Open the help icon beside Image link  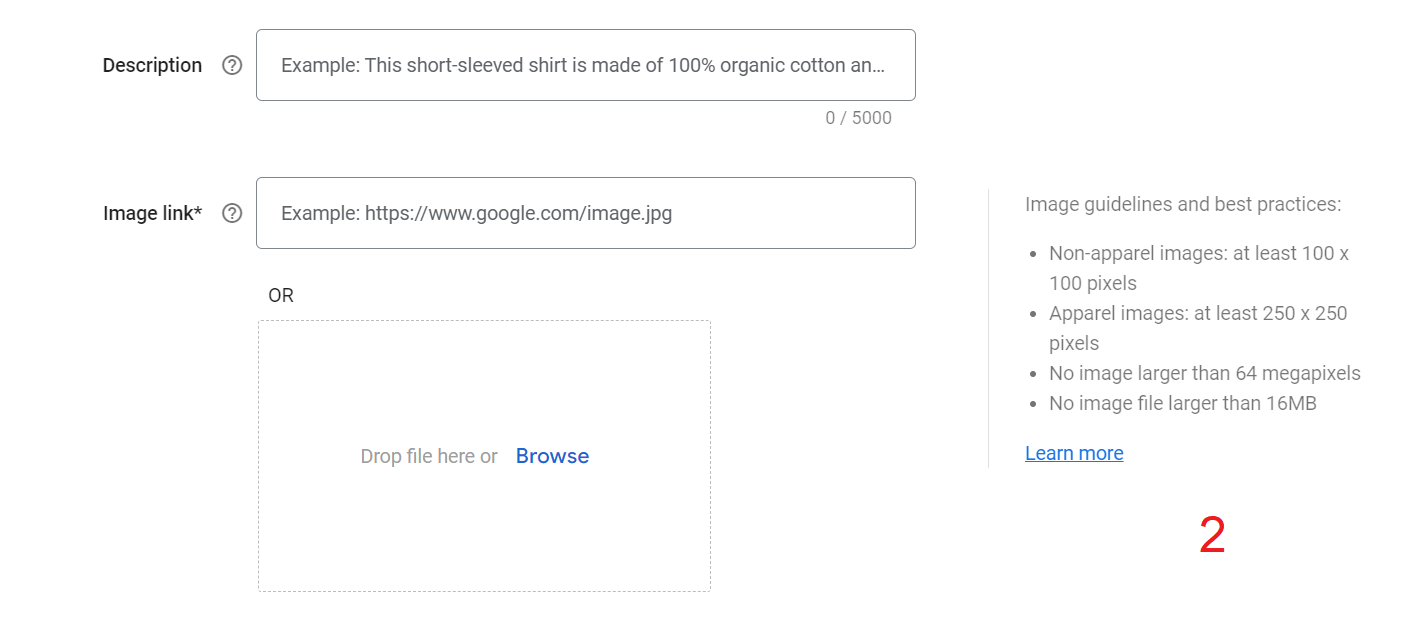232,213
